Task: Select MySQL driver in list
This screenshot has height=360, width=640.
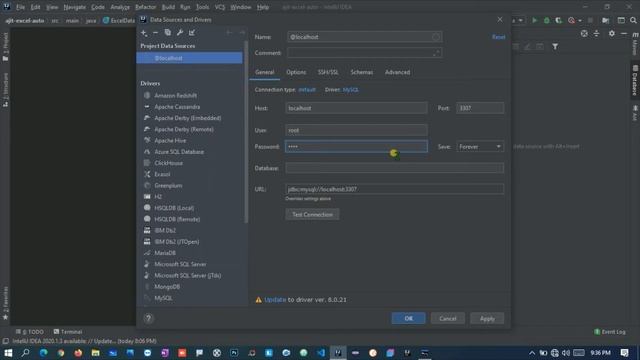Action: [x=163, y=298]
